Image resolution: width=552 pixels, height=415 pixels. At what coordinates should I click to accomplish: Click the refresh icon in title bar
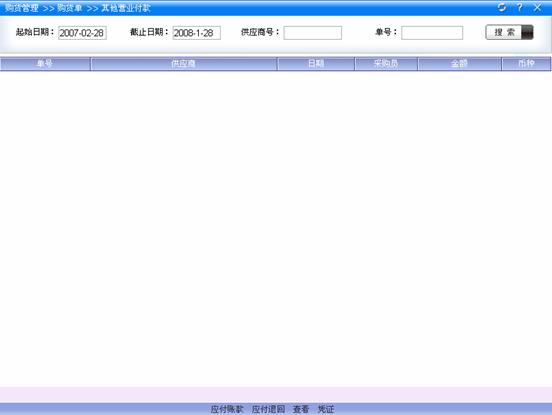[x=502, y=7]
